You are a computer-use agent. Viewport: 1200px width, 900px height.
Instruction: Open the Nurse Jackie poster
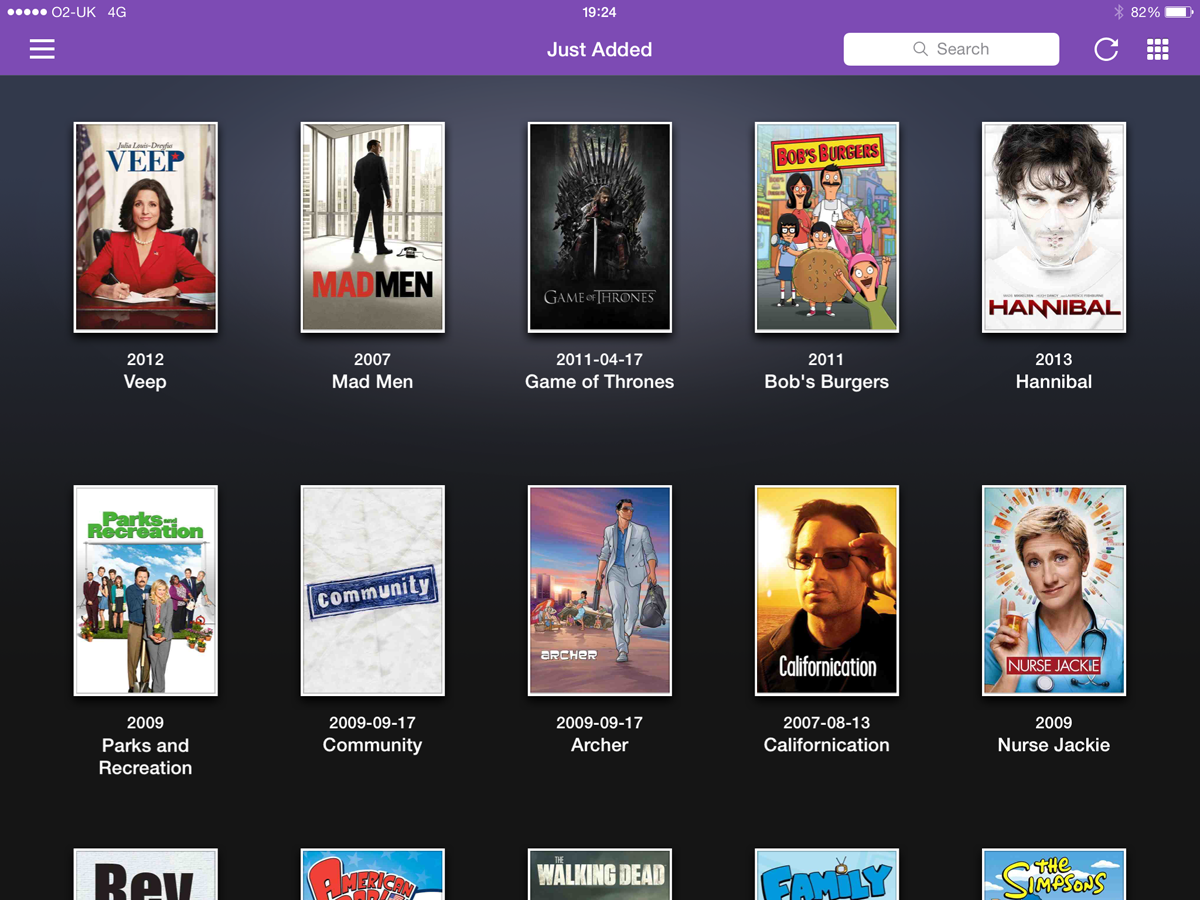pyautogui.click(x=1054, y=590)
